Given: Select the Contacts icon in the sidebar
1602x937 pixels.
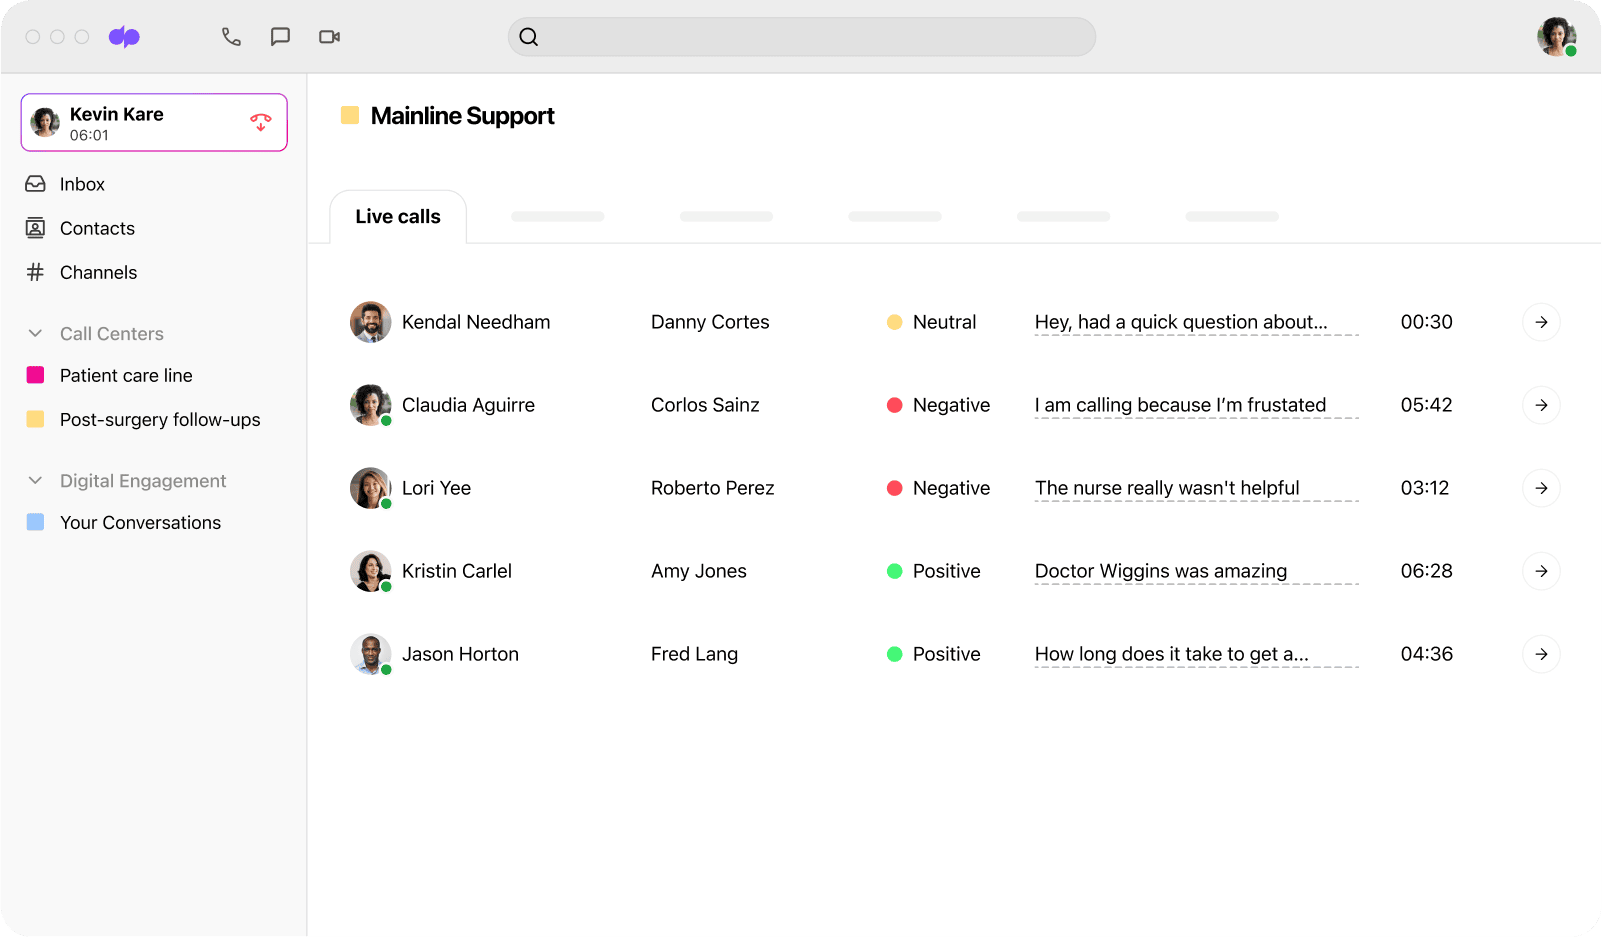Looking at the screenshot, I should click(35, 228).
